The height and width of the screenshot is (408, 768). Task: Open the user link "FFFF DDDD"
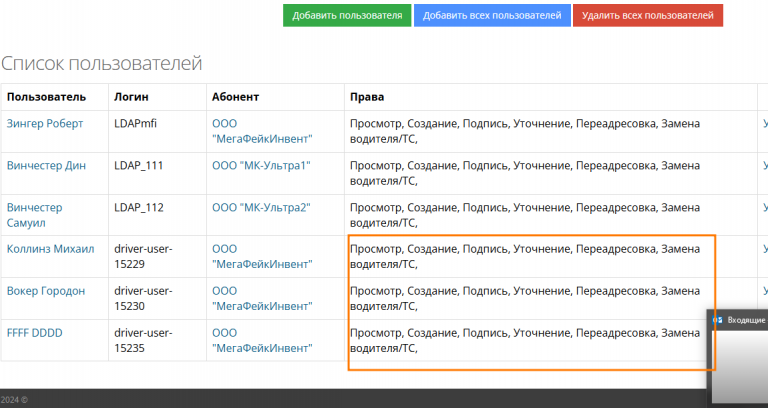pyautogui.click(x=36, y=332)
